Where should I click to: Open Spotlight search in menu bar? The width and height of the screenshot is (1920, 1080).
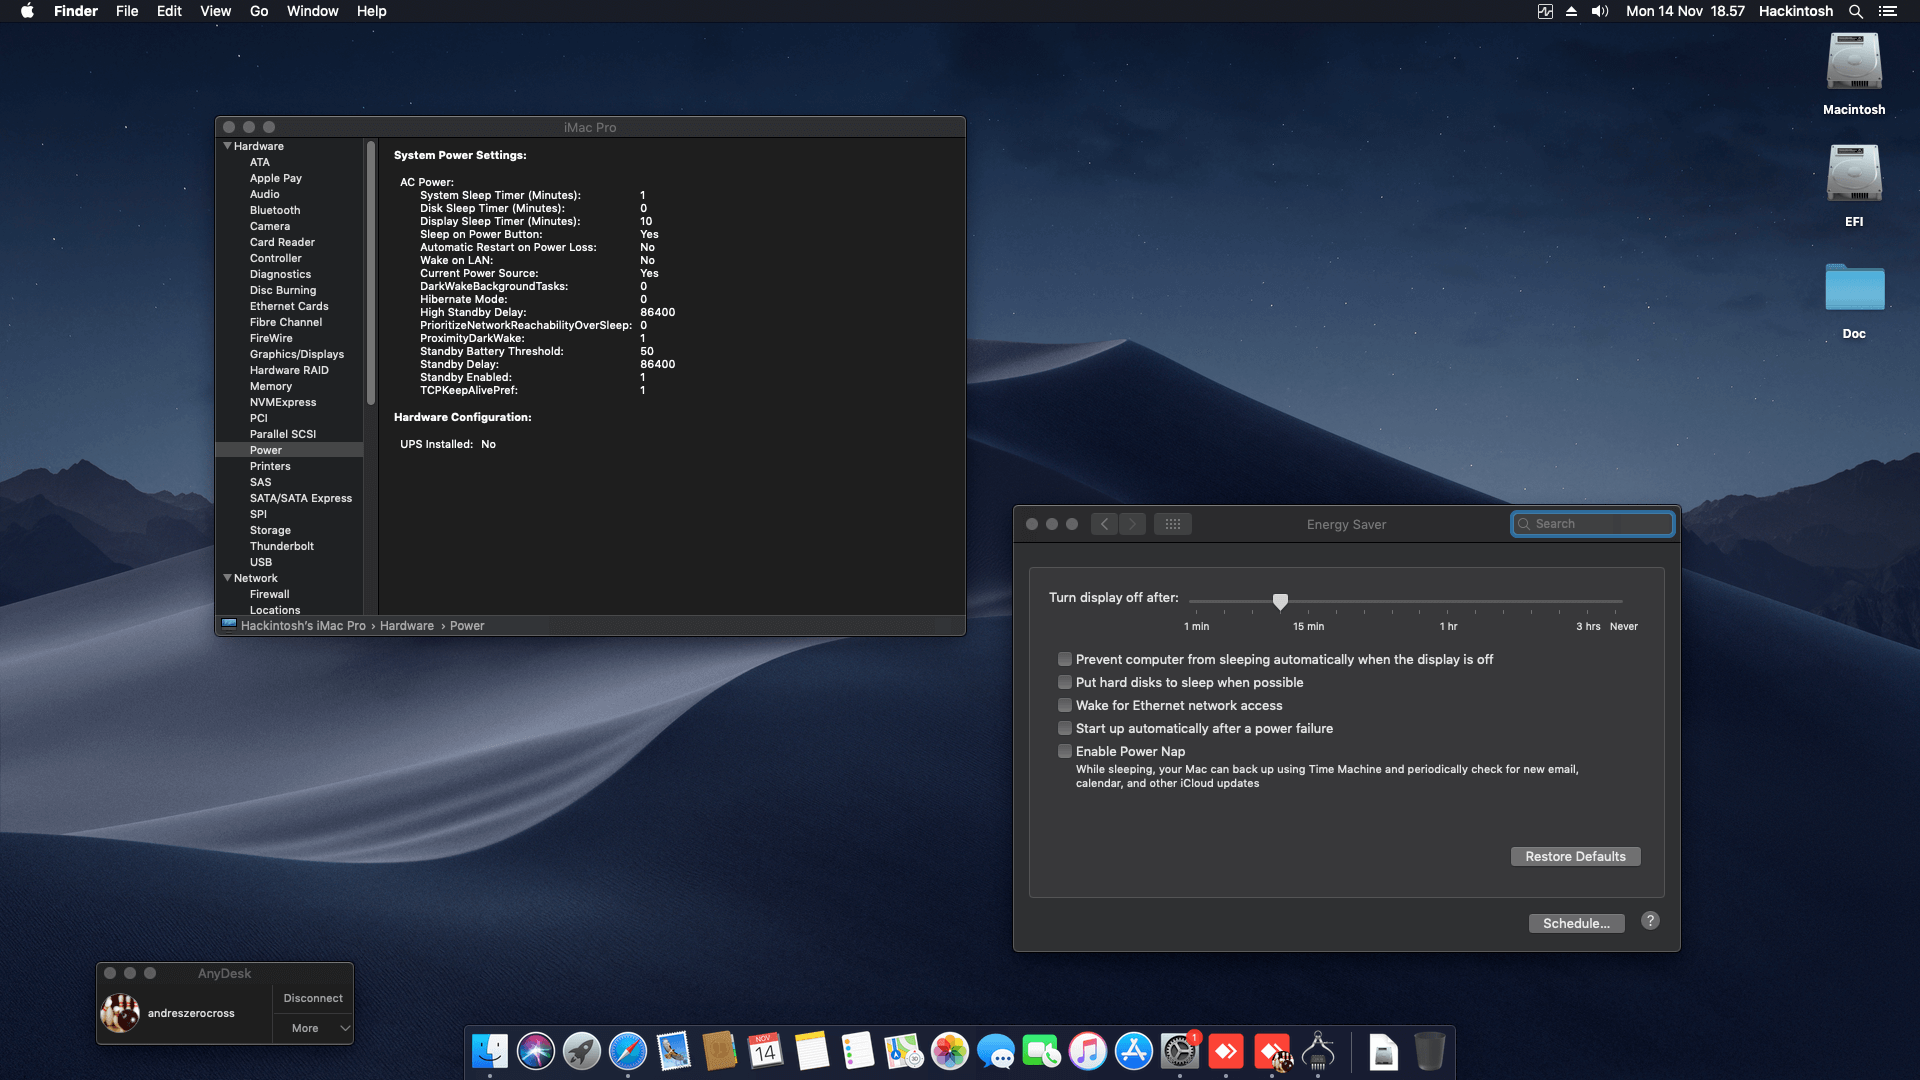tap(1856, 11)
